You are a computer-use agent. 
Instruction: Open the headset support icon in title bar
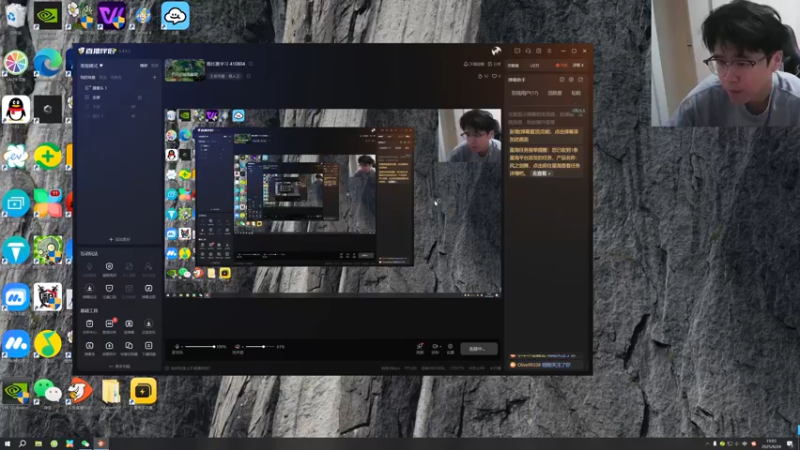pyautogui.click(x=528, y=51)
